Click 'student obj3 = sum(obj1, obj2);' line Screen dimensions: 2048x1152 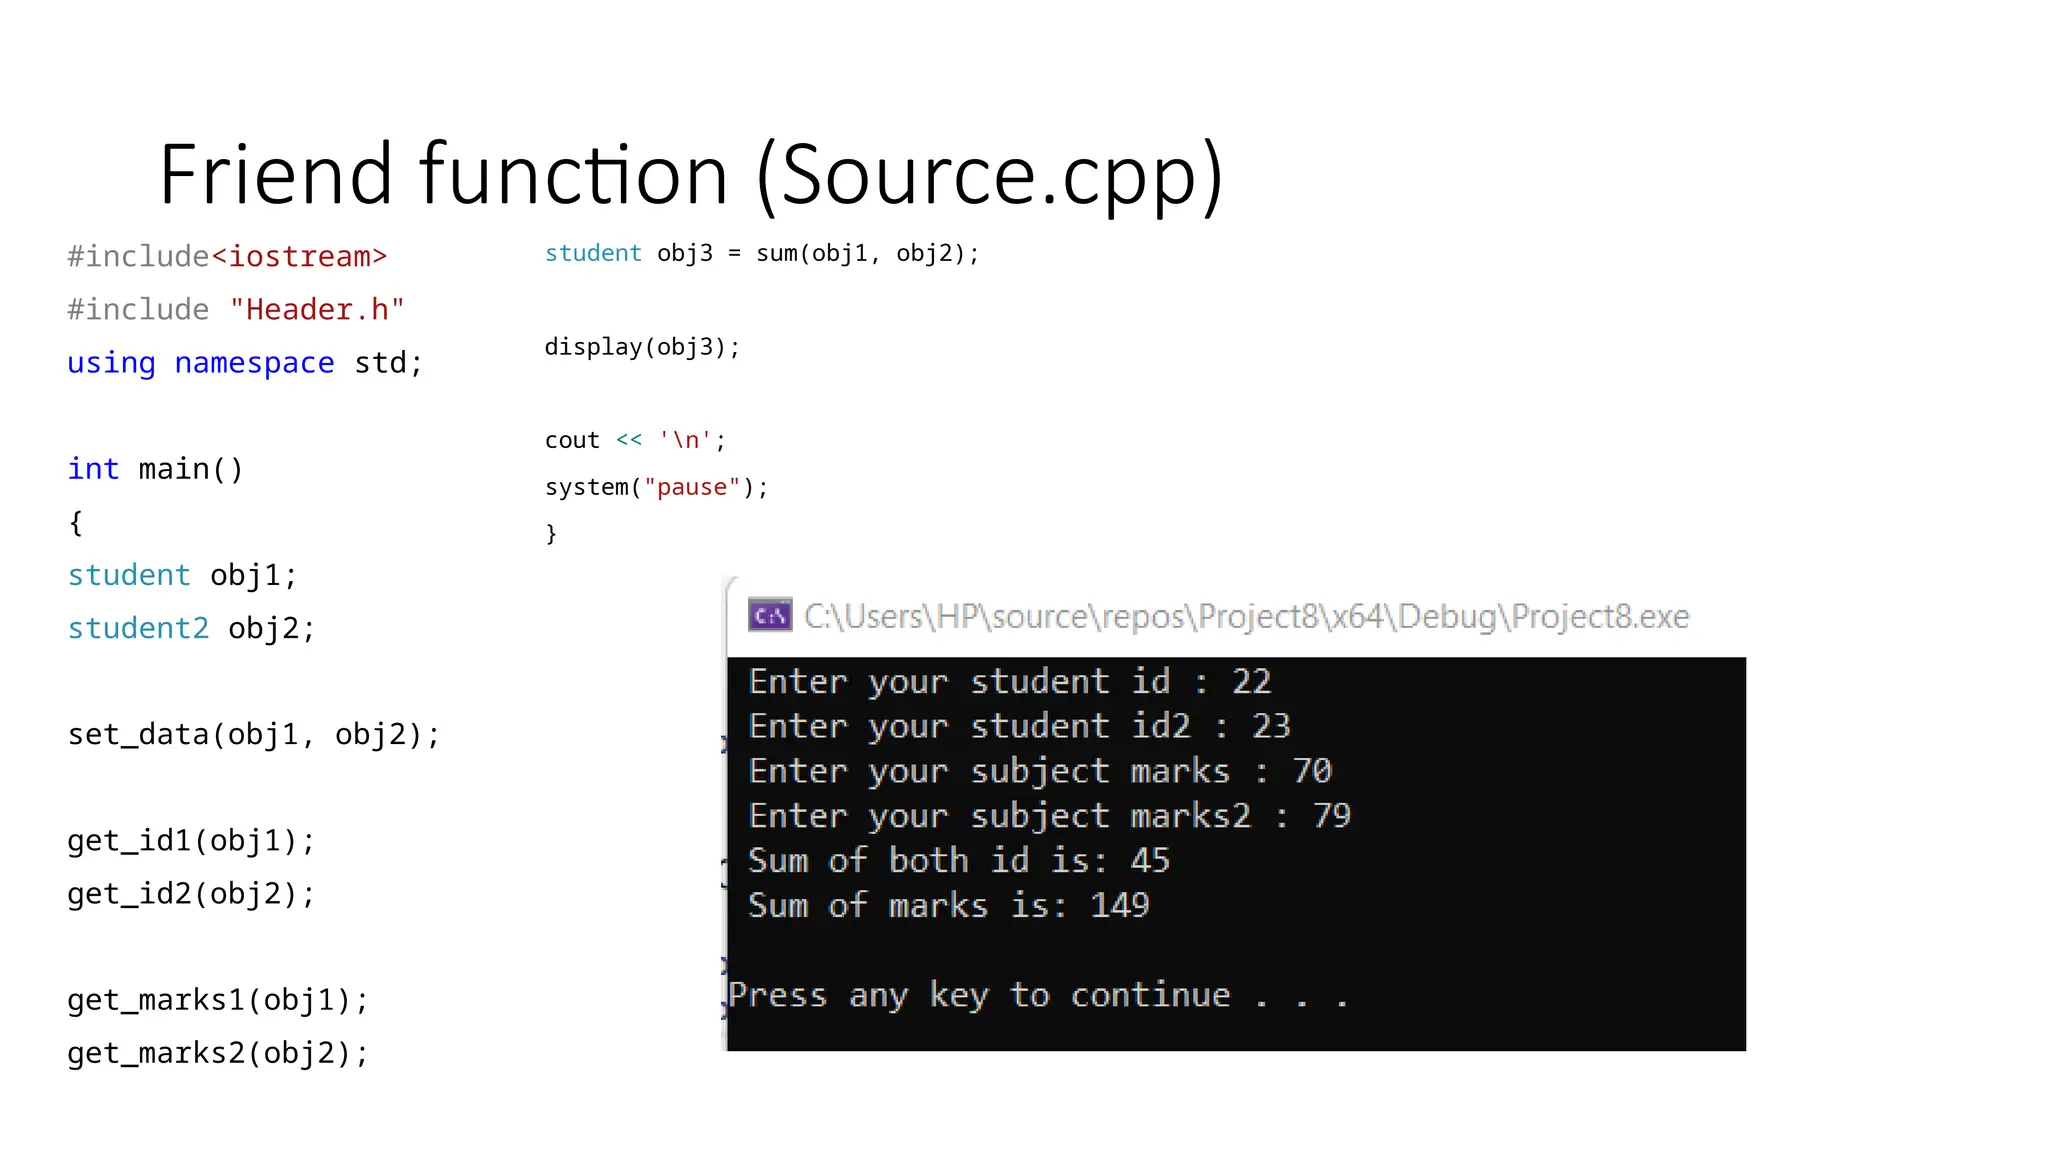pos(762,254)
